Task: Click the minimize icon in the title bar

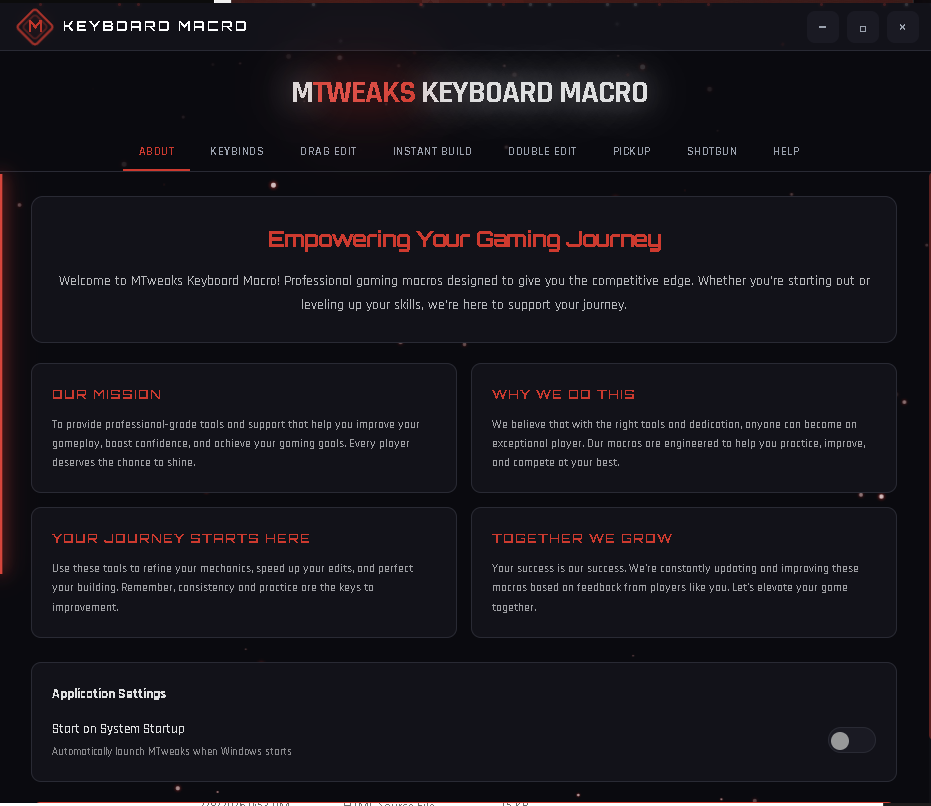Action: [x=822, y=27]
